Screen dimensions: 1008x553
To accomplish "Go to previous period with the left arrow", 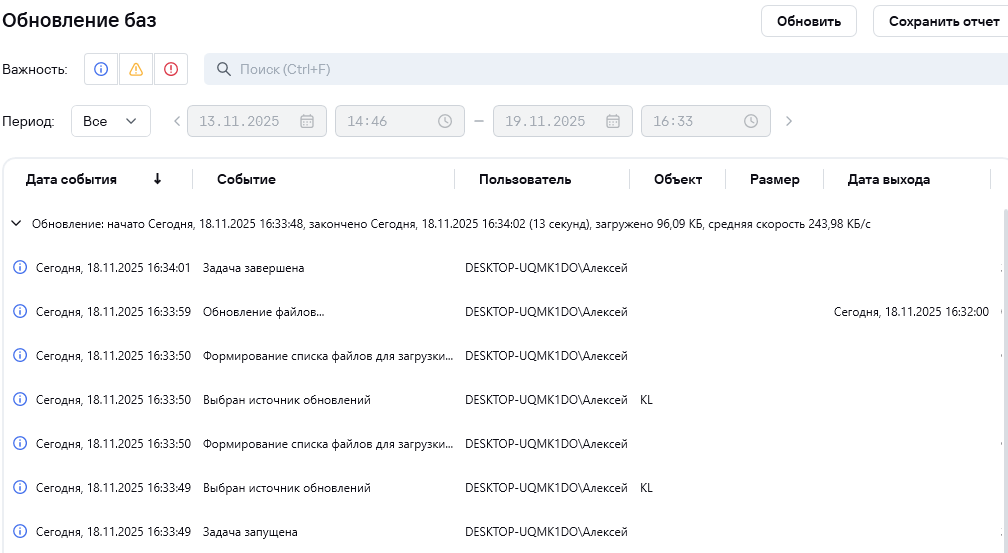I will tap(177, 121).
